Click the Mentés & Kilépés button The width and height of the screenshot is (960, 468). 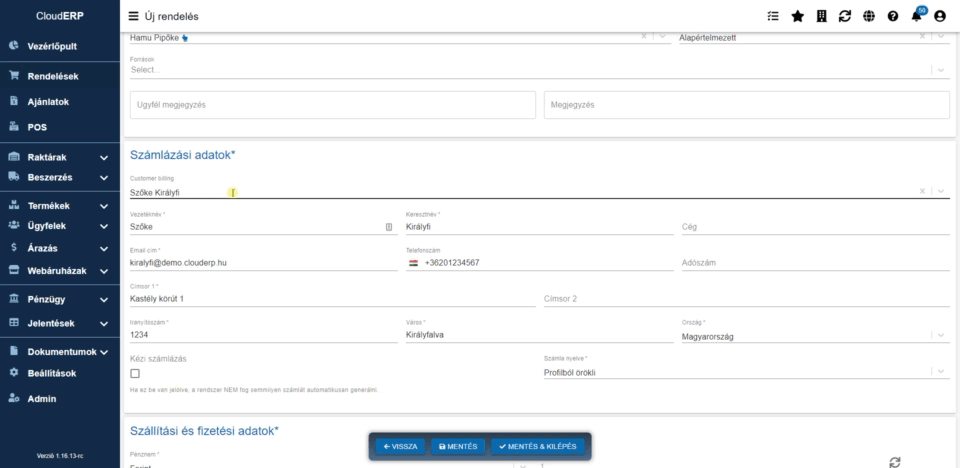click(x=538, y=446)
